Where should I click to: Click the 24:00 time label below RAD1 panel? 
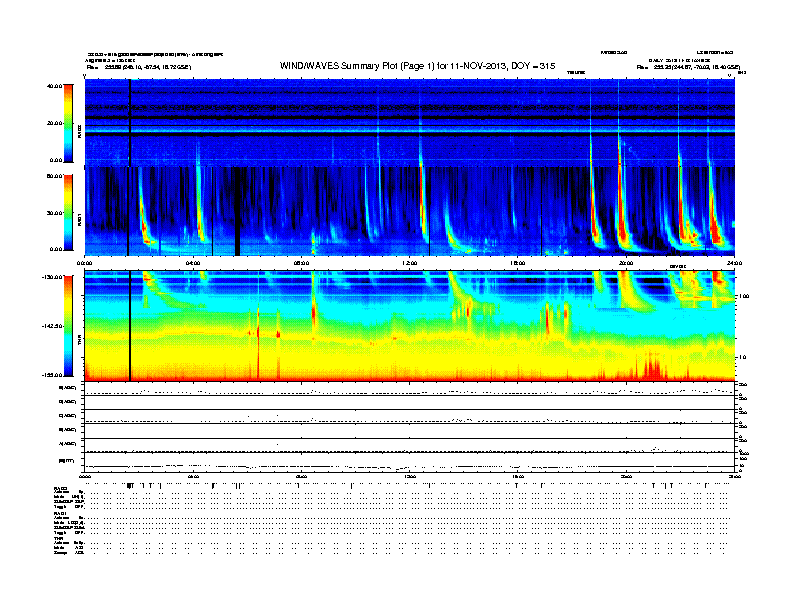[x=734, y=263]
